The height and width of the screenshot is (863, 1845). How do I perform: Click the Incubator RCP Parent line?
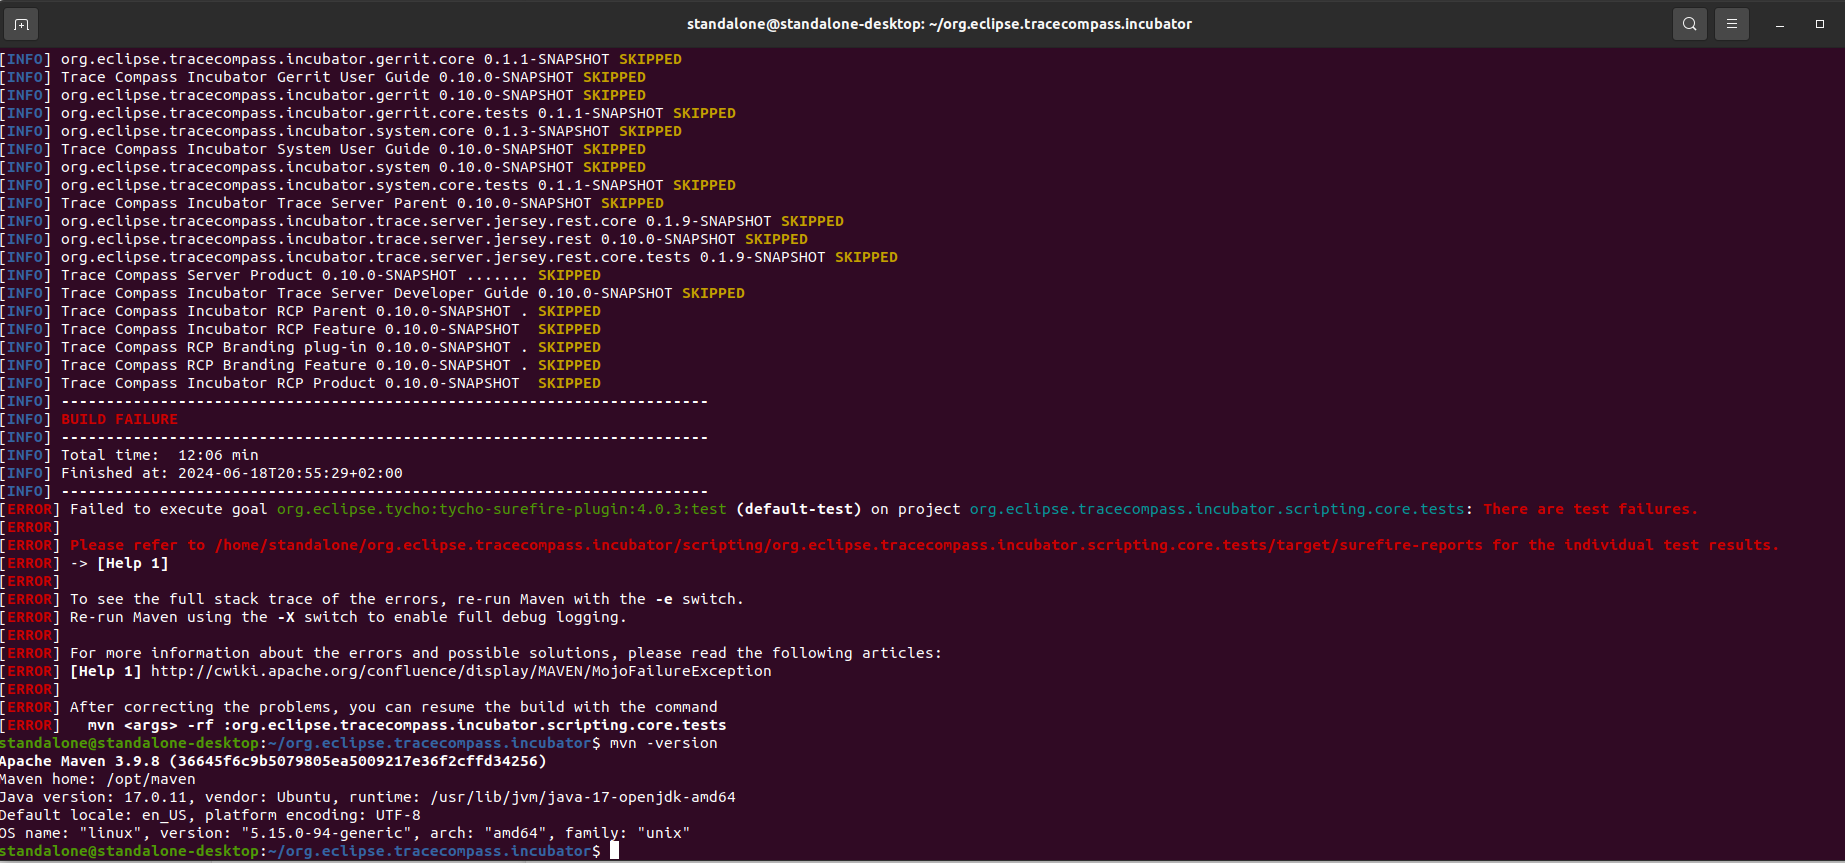[x=301, y=311]
